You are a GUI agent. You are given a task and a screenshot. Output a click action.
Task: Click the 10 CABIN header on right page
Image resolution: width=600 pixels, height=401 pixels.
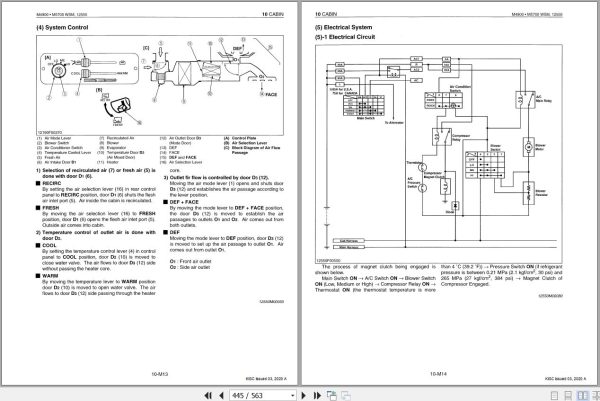[x=326, y=14]
